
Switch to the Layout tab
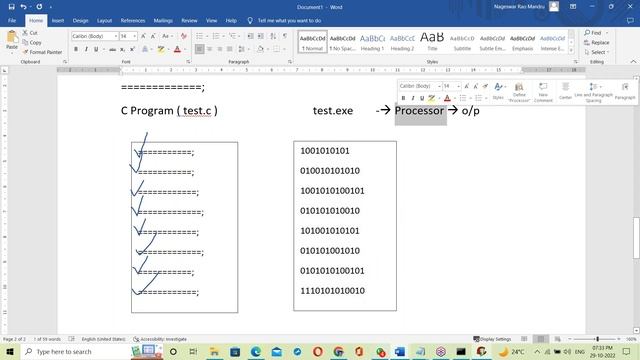[104, 20]
